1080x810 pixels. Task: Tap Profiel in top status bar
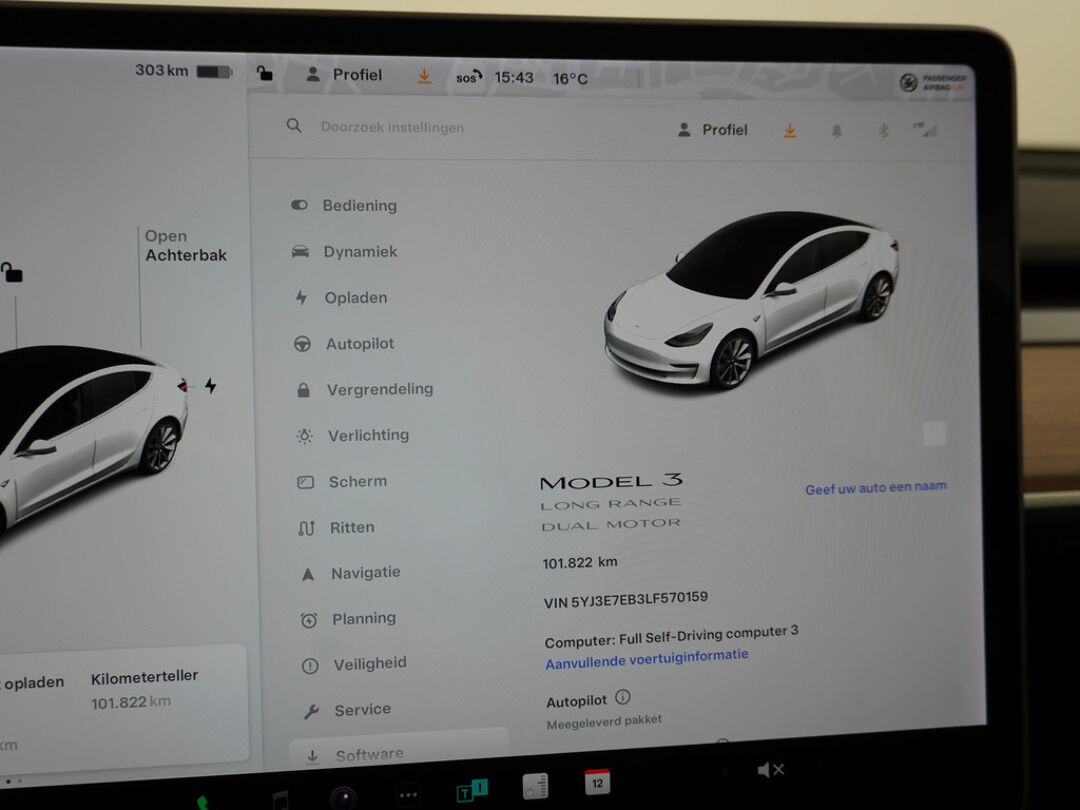tap(344, 74)
